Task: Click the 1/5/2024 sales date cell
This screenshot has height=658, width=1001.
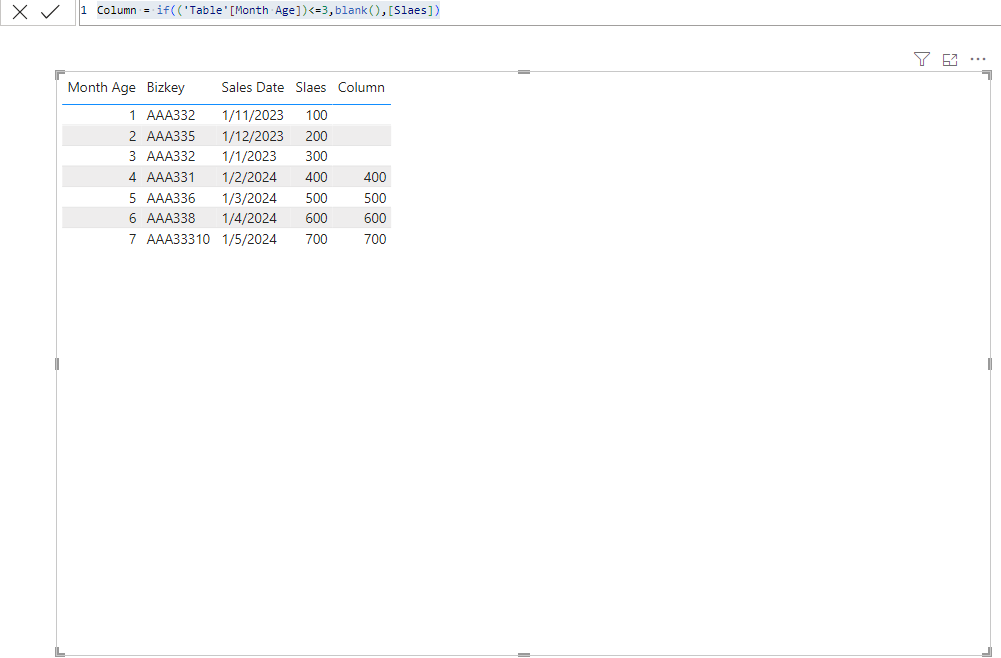Action: [249, 239]
